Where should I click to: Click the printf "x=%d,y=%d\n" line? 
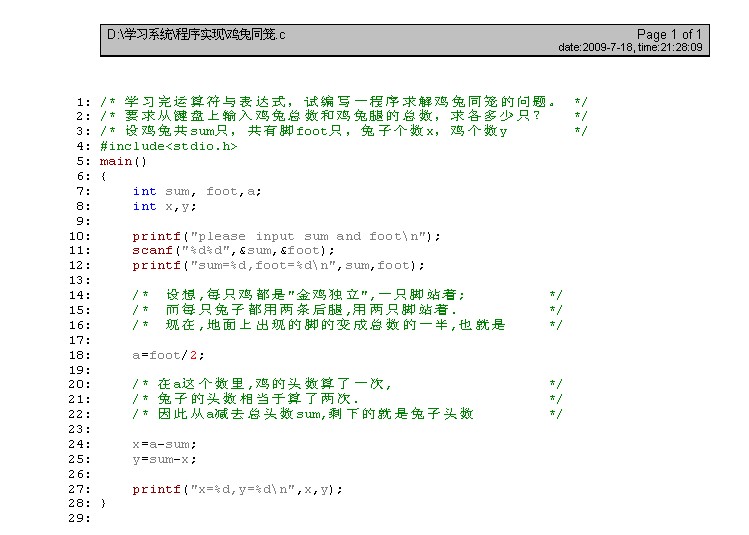click(x=237, y=490)
